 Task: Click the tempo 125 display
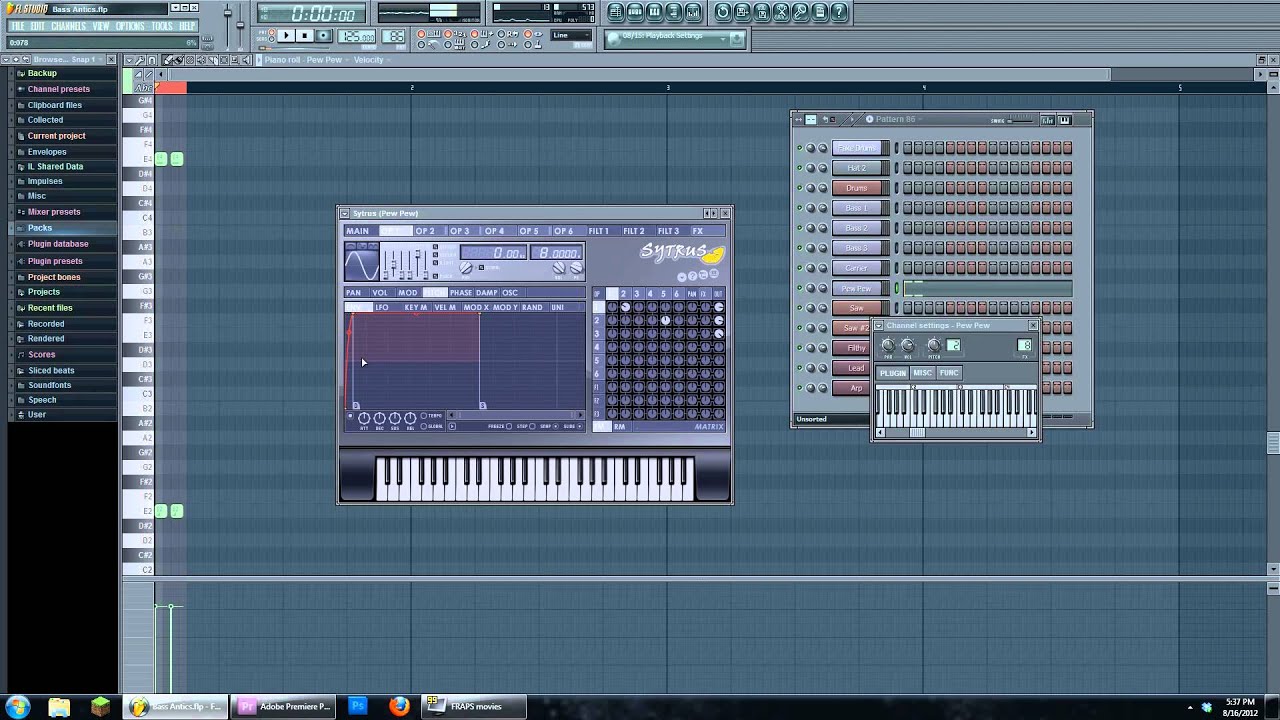[x=356, y=37]
